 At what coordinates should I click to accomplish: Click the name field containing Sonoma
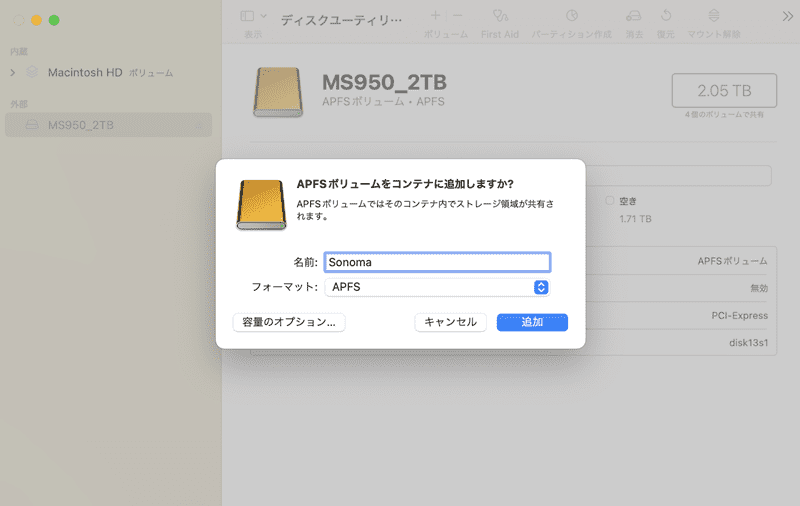coord(437,262)
